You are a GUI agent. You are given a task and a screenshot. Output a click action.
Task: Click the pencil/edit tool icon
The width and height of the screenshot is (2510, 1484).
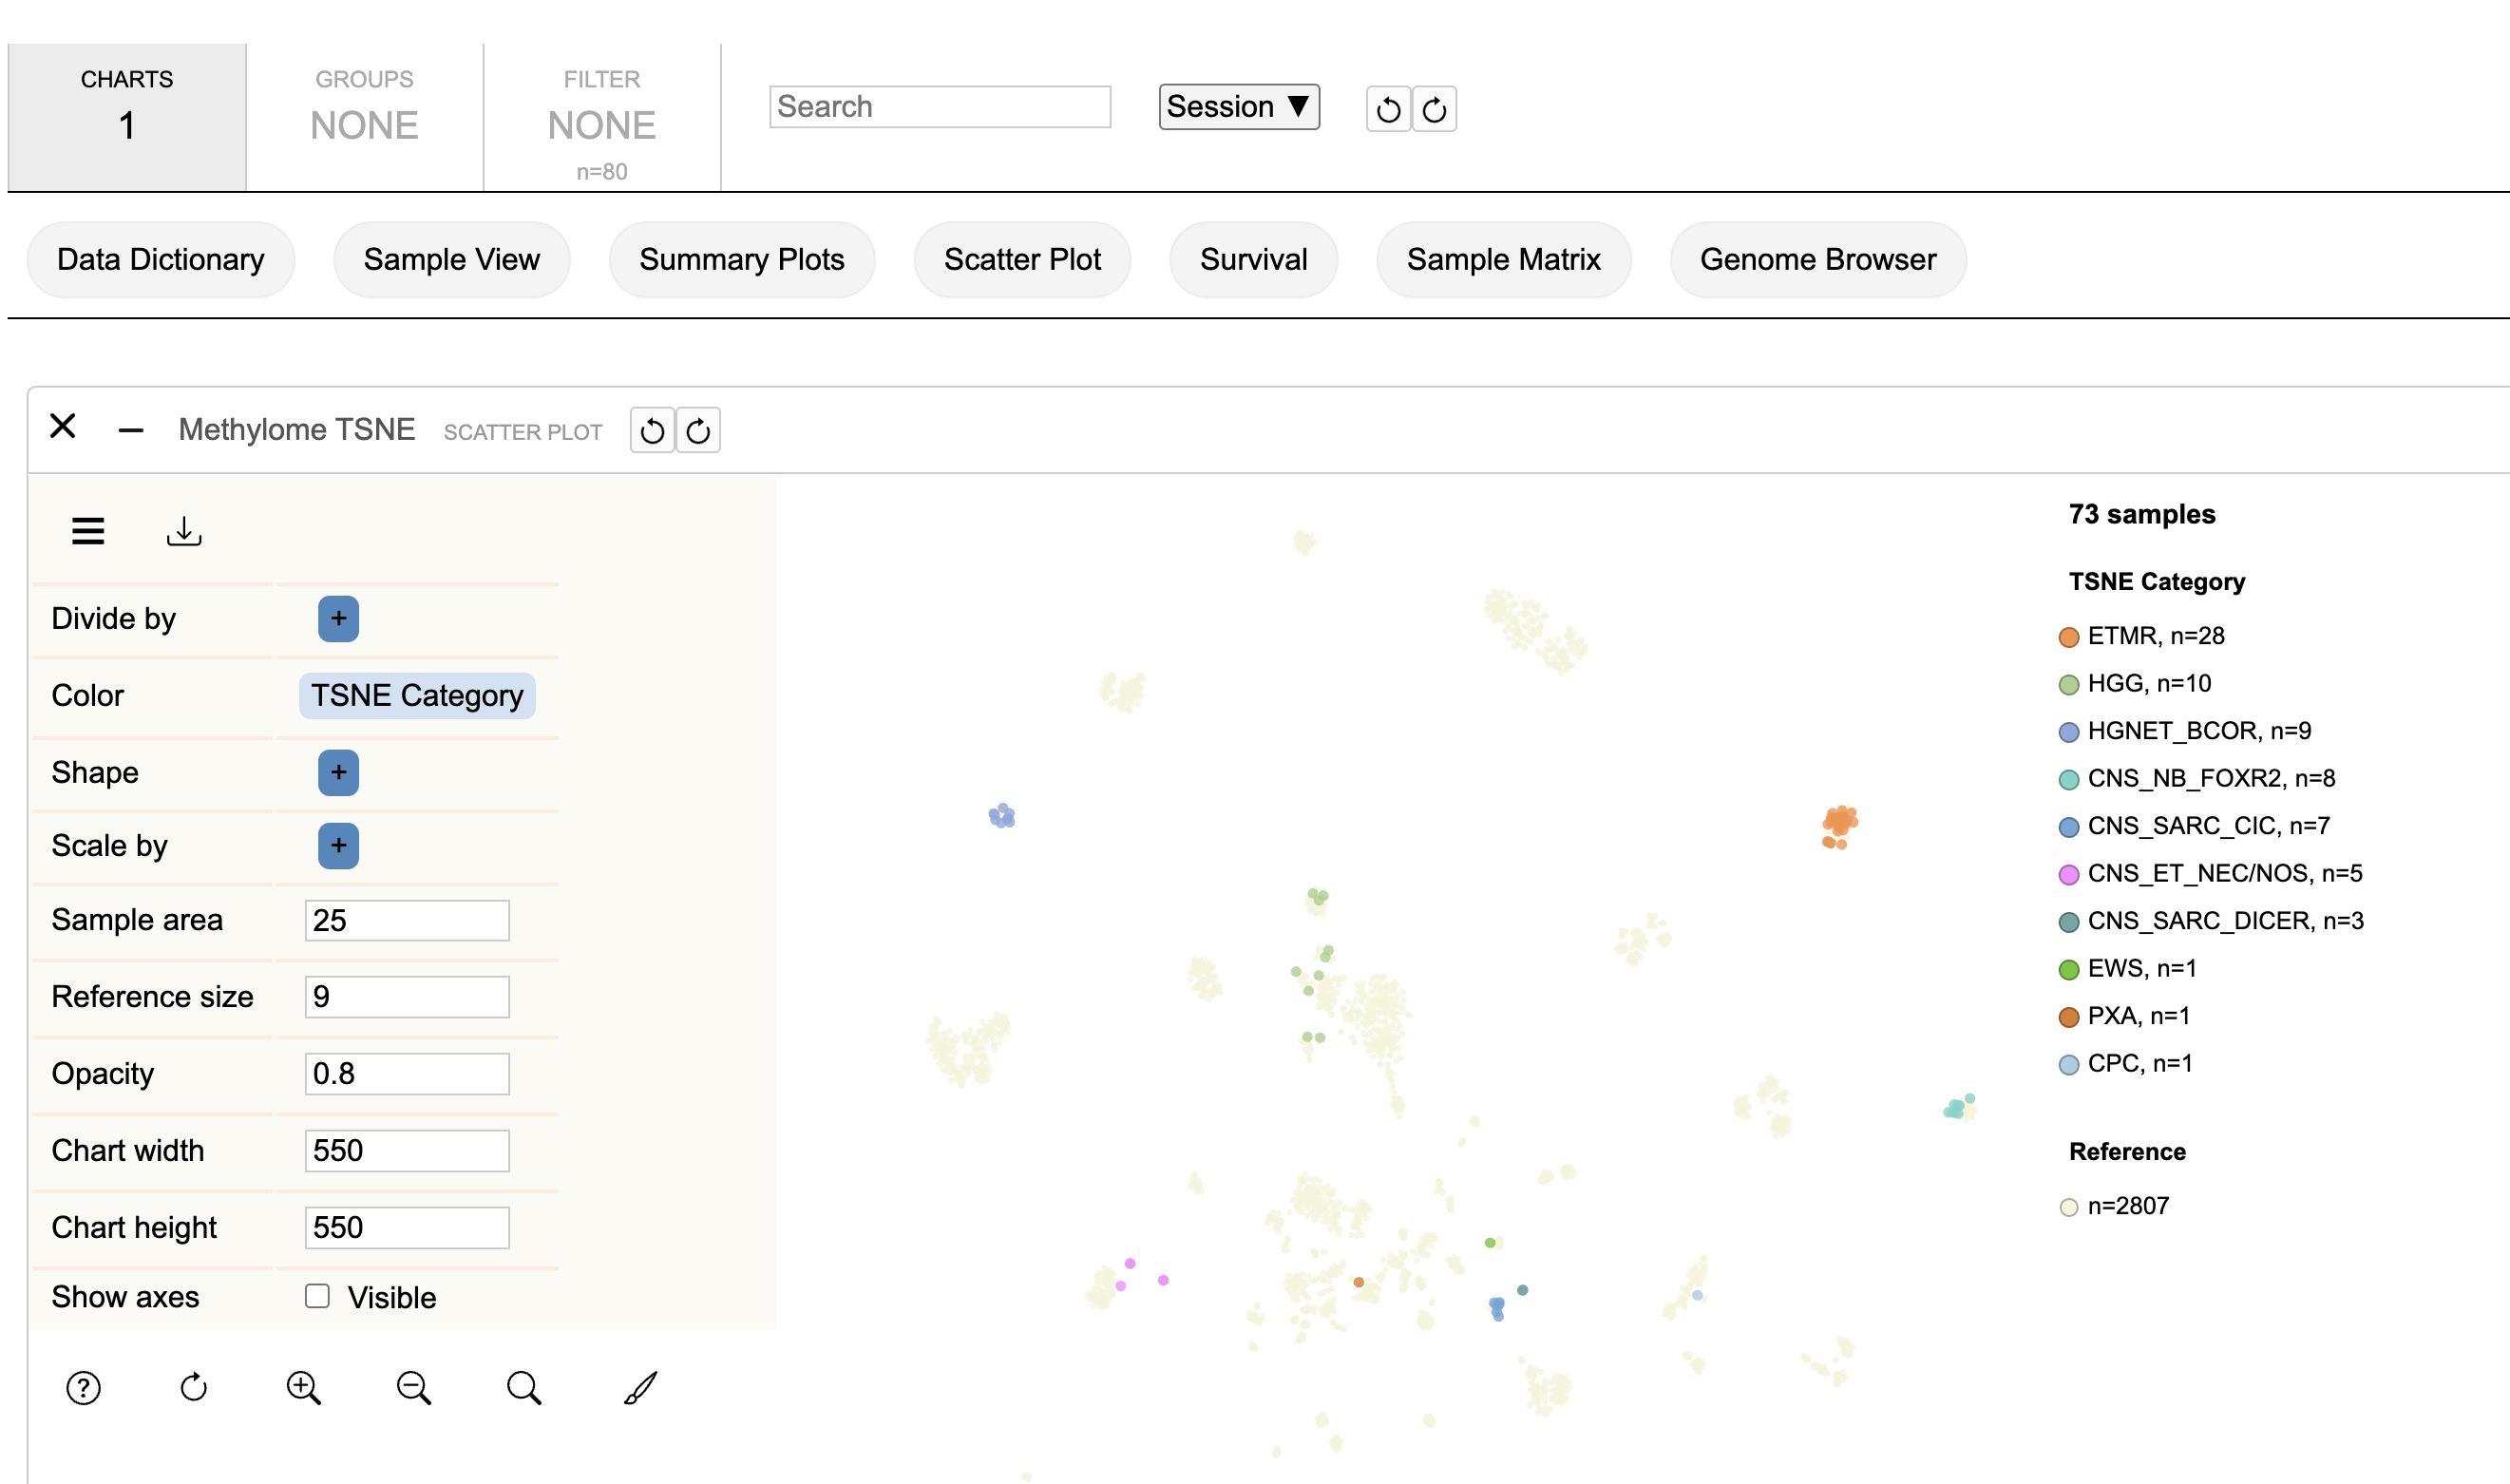pyautogui.click(x=643, y=1385)
